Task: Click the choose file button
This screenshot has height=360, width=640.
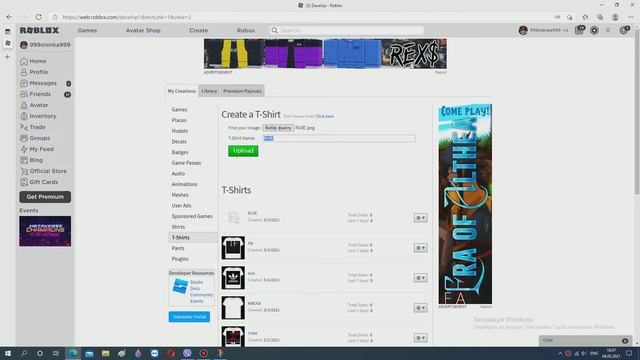Action: (278, 128)
